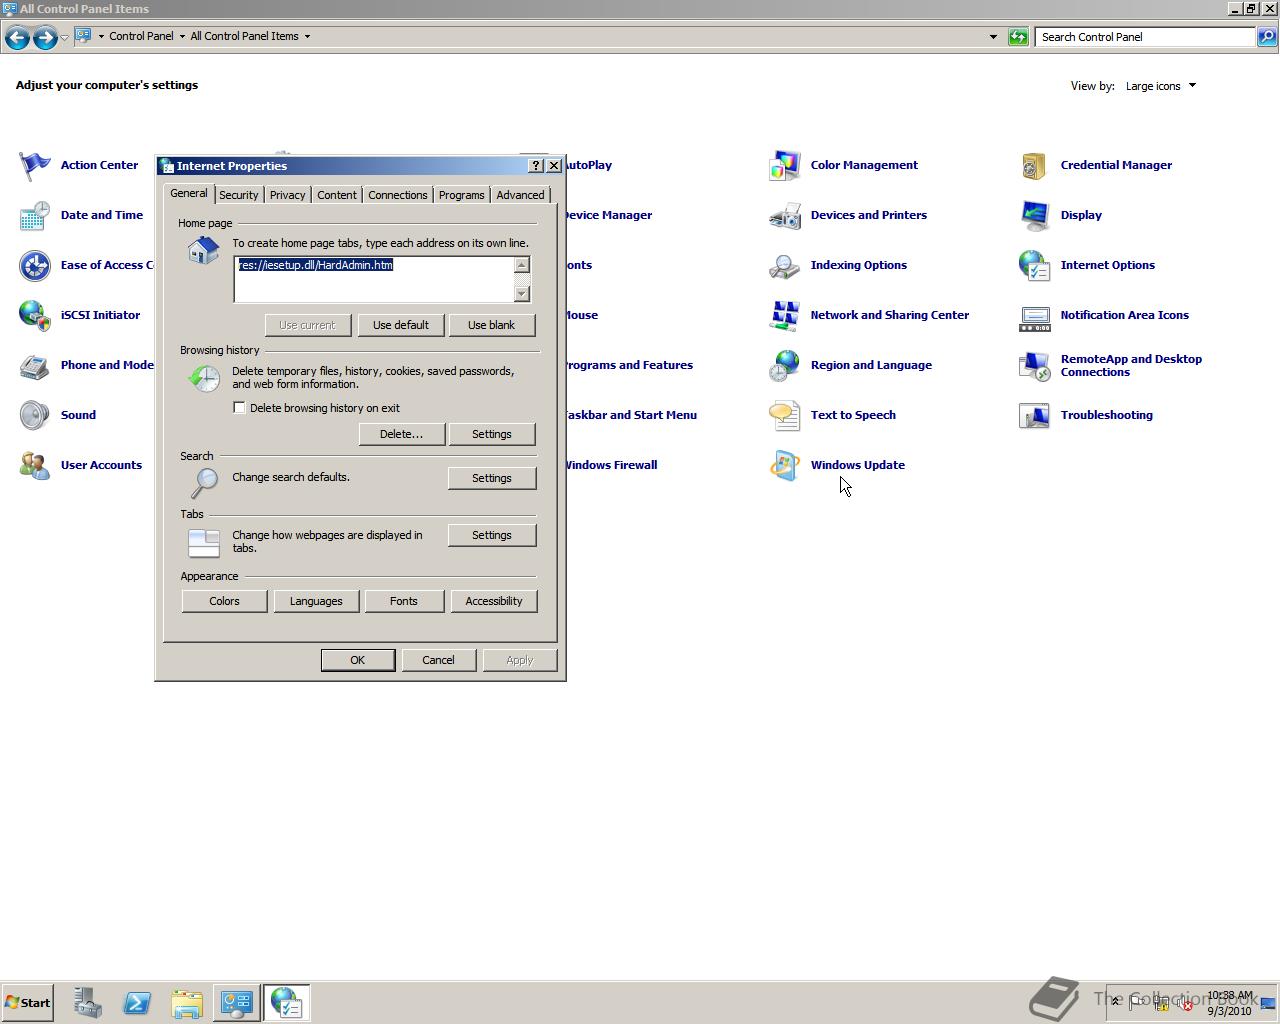This screenshot has height=1024, width=1280.
Task: Open Troubleshooting icon
Action: click(x=1035, y=415)
